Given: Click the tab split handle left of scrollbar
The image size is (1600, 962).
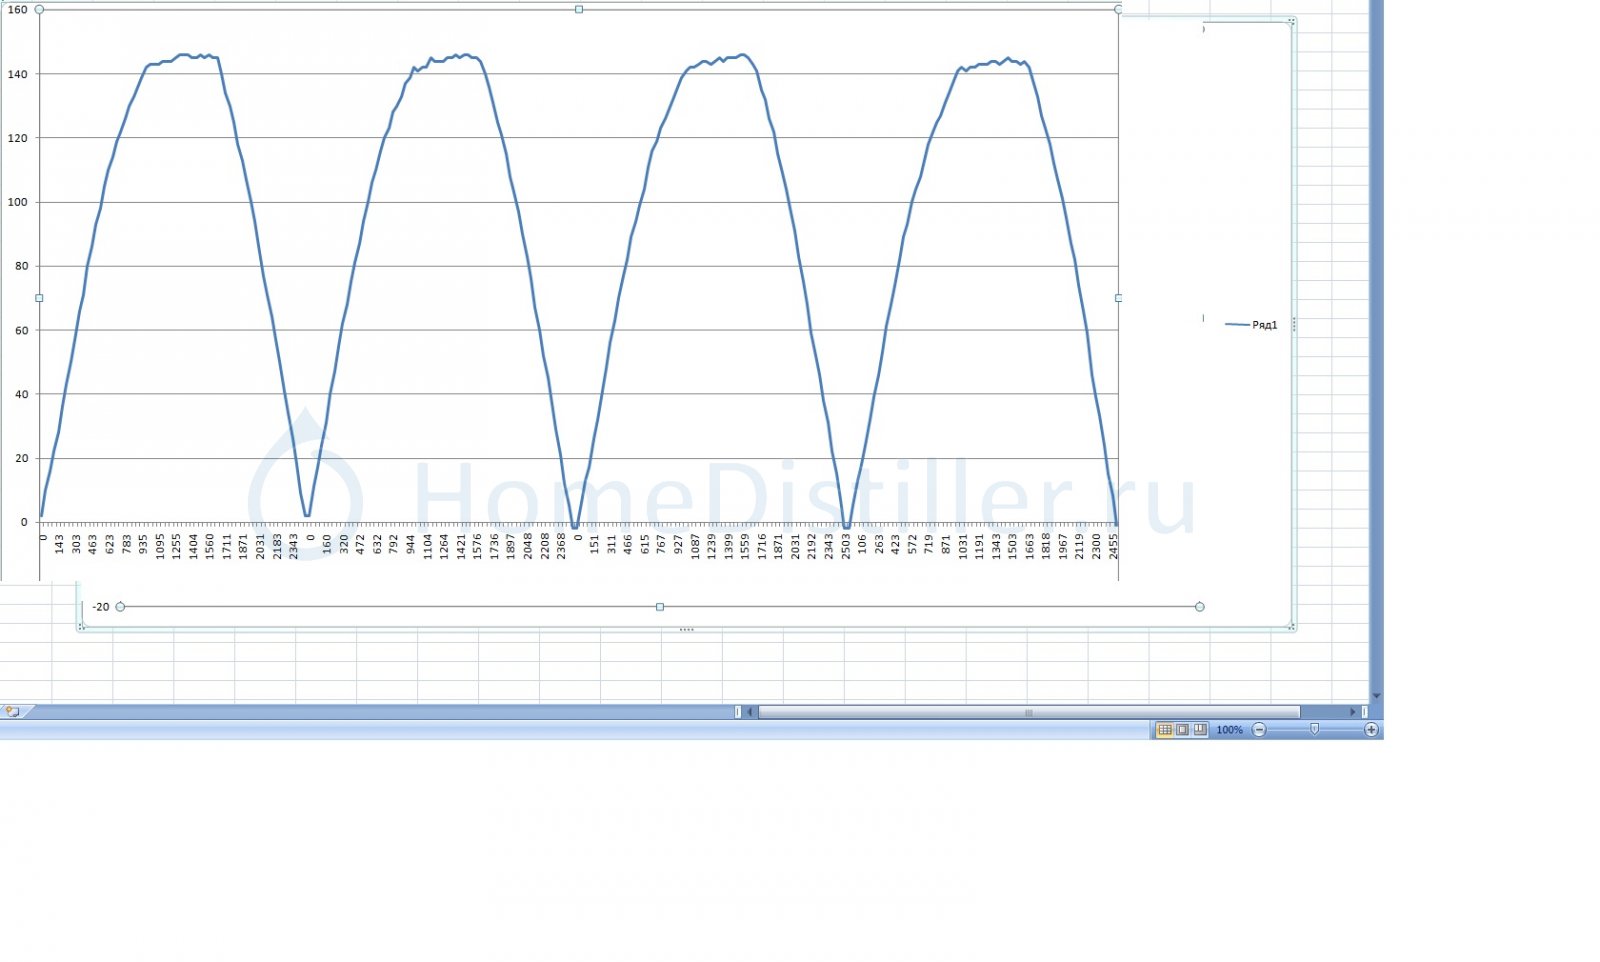Looking at the screenshot, I should [738, 712].
